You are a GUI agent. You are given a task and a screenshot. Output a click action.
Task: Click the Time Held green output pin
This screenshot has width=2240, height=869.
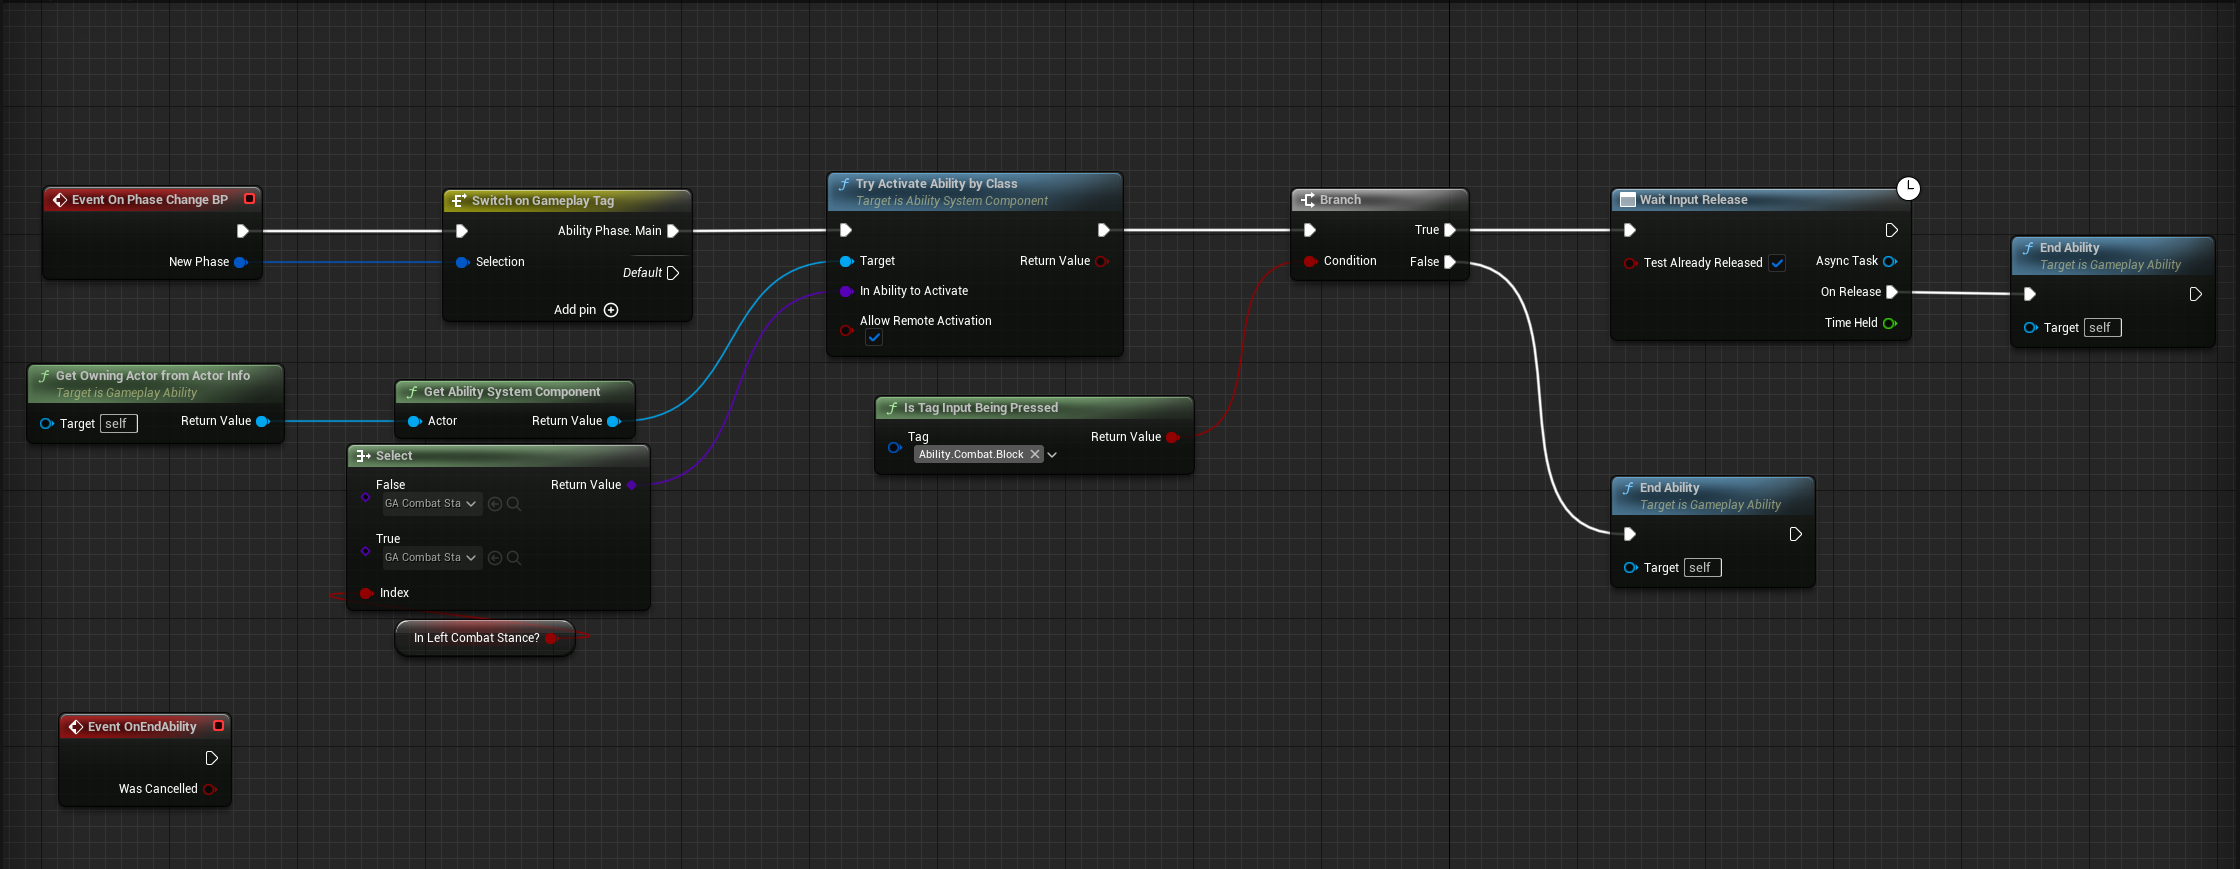click(x=1890, y=323)
